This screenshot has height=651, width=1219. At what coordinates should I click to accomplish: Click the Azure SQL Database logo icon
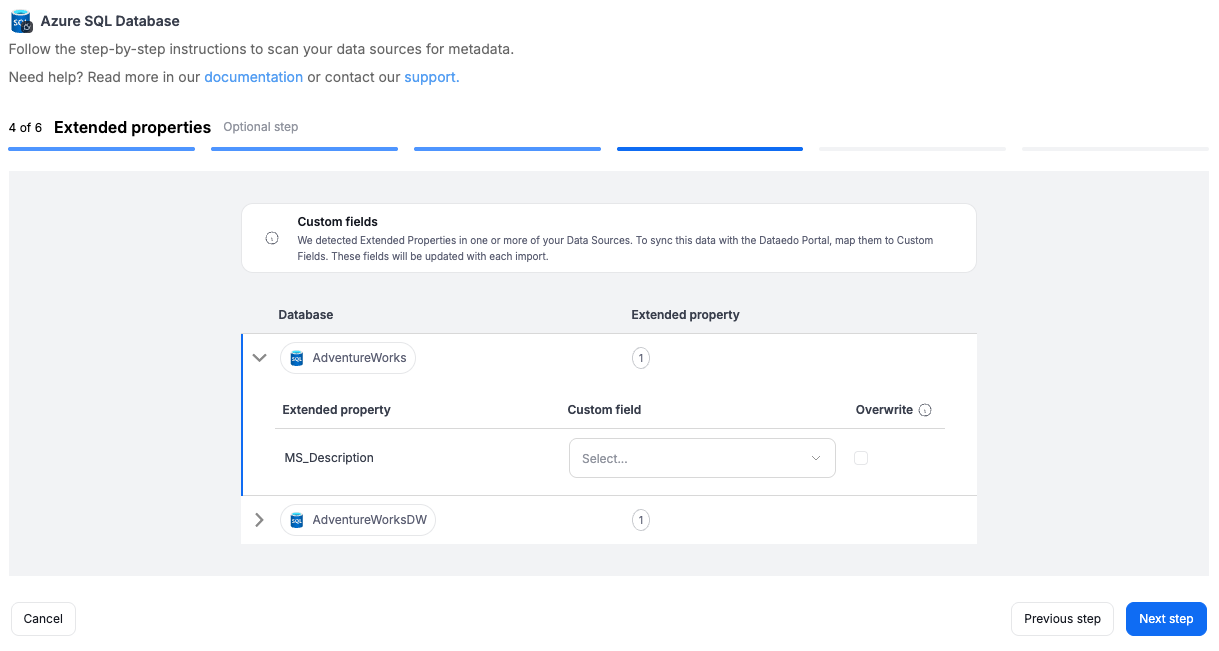point(21,22)
